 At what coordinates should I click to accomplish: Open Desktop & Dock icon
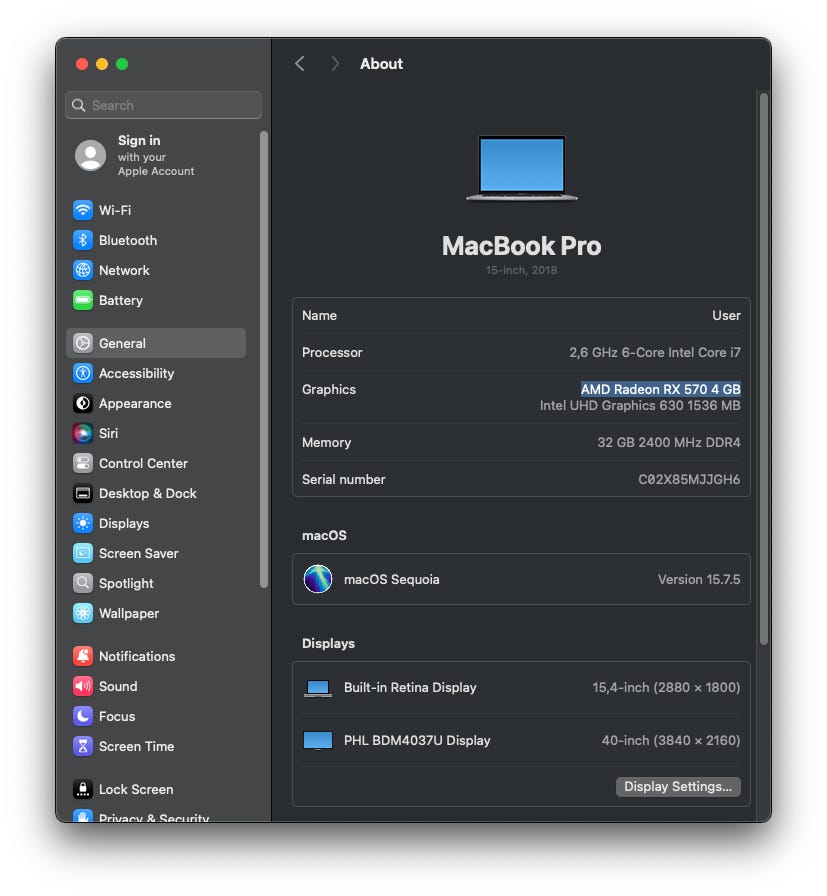click(x=83, y=494)
